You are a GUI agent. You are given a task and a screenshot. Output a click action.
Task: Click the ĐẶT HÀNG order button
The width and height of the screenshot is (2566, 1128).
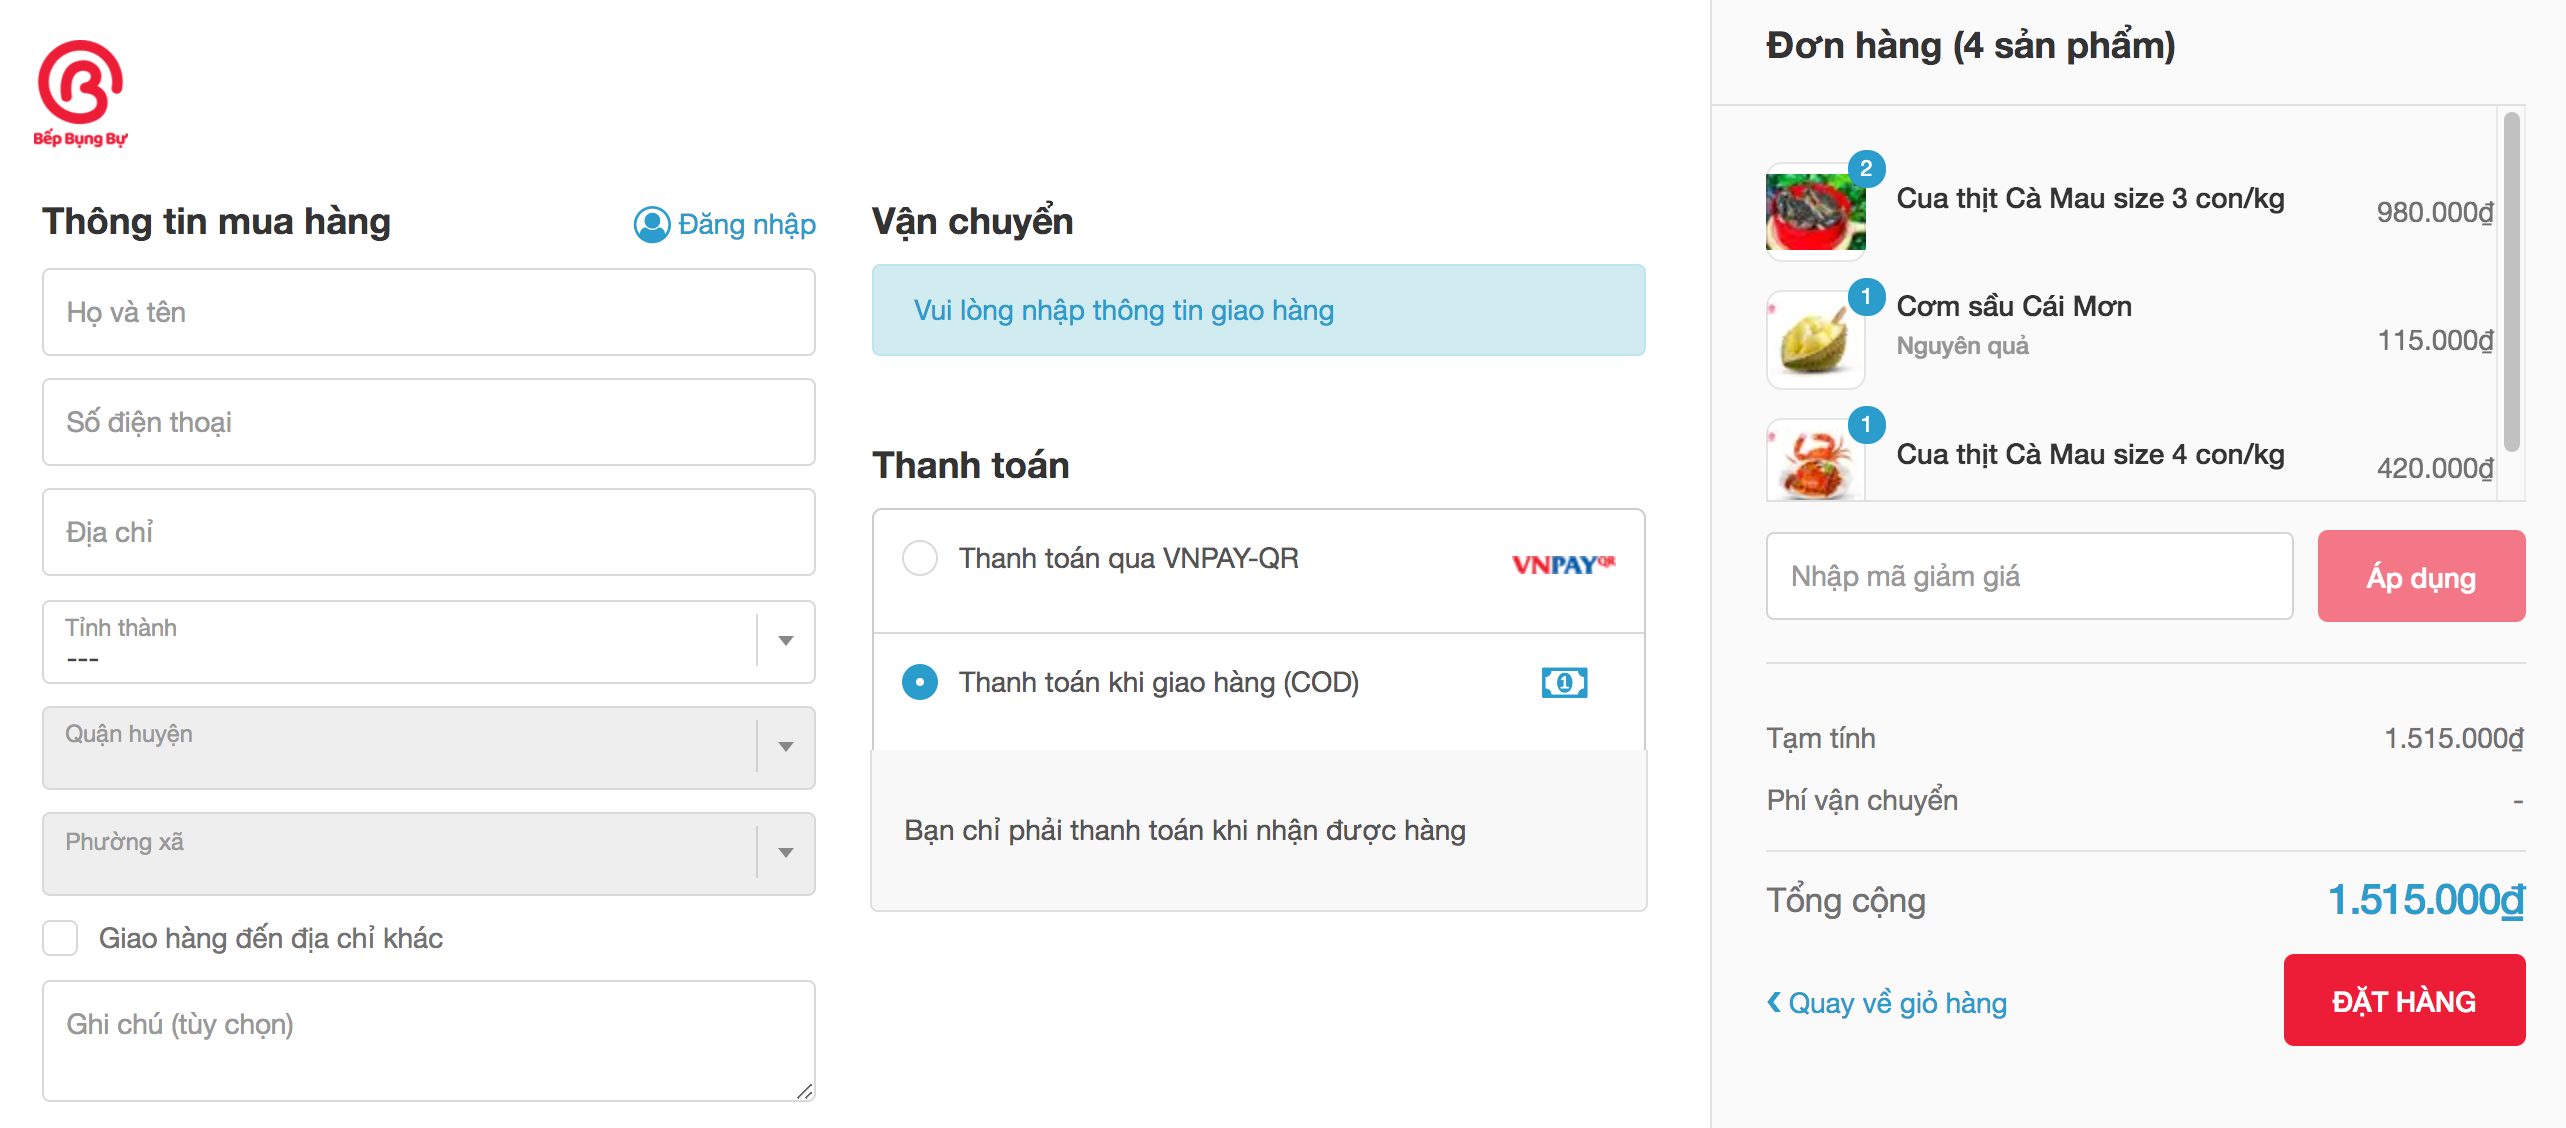pyautogui.click(x=2404, y=1000)
